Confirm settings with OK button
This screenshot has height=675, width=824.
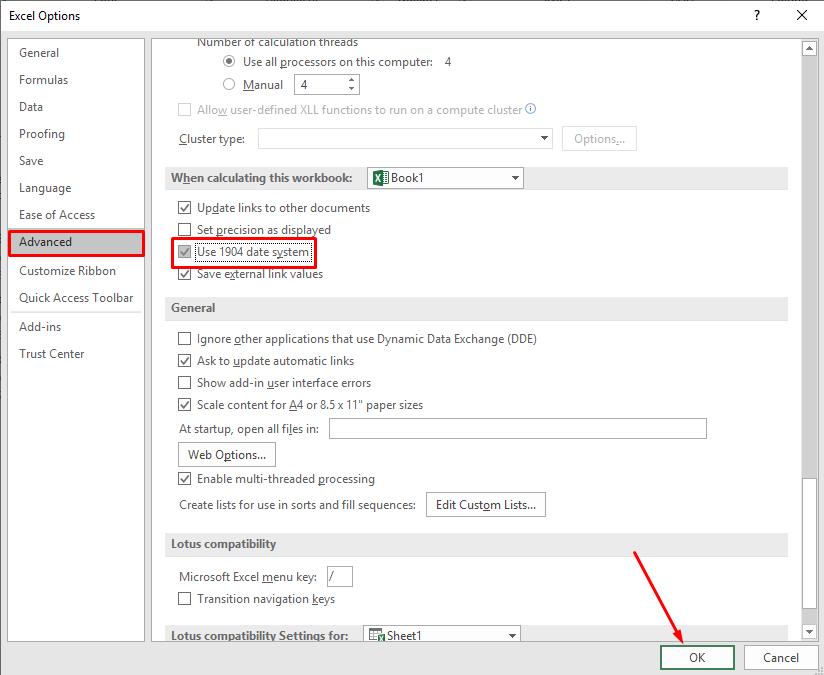697,658
